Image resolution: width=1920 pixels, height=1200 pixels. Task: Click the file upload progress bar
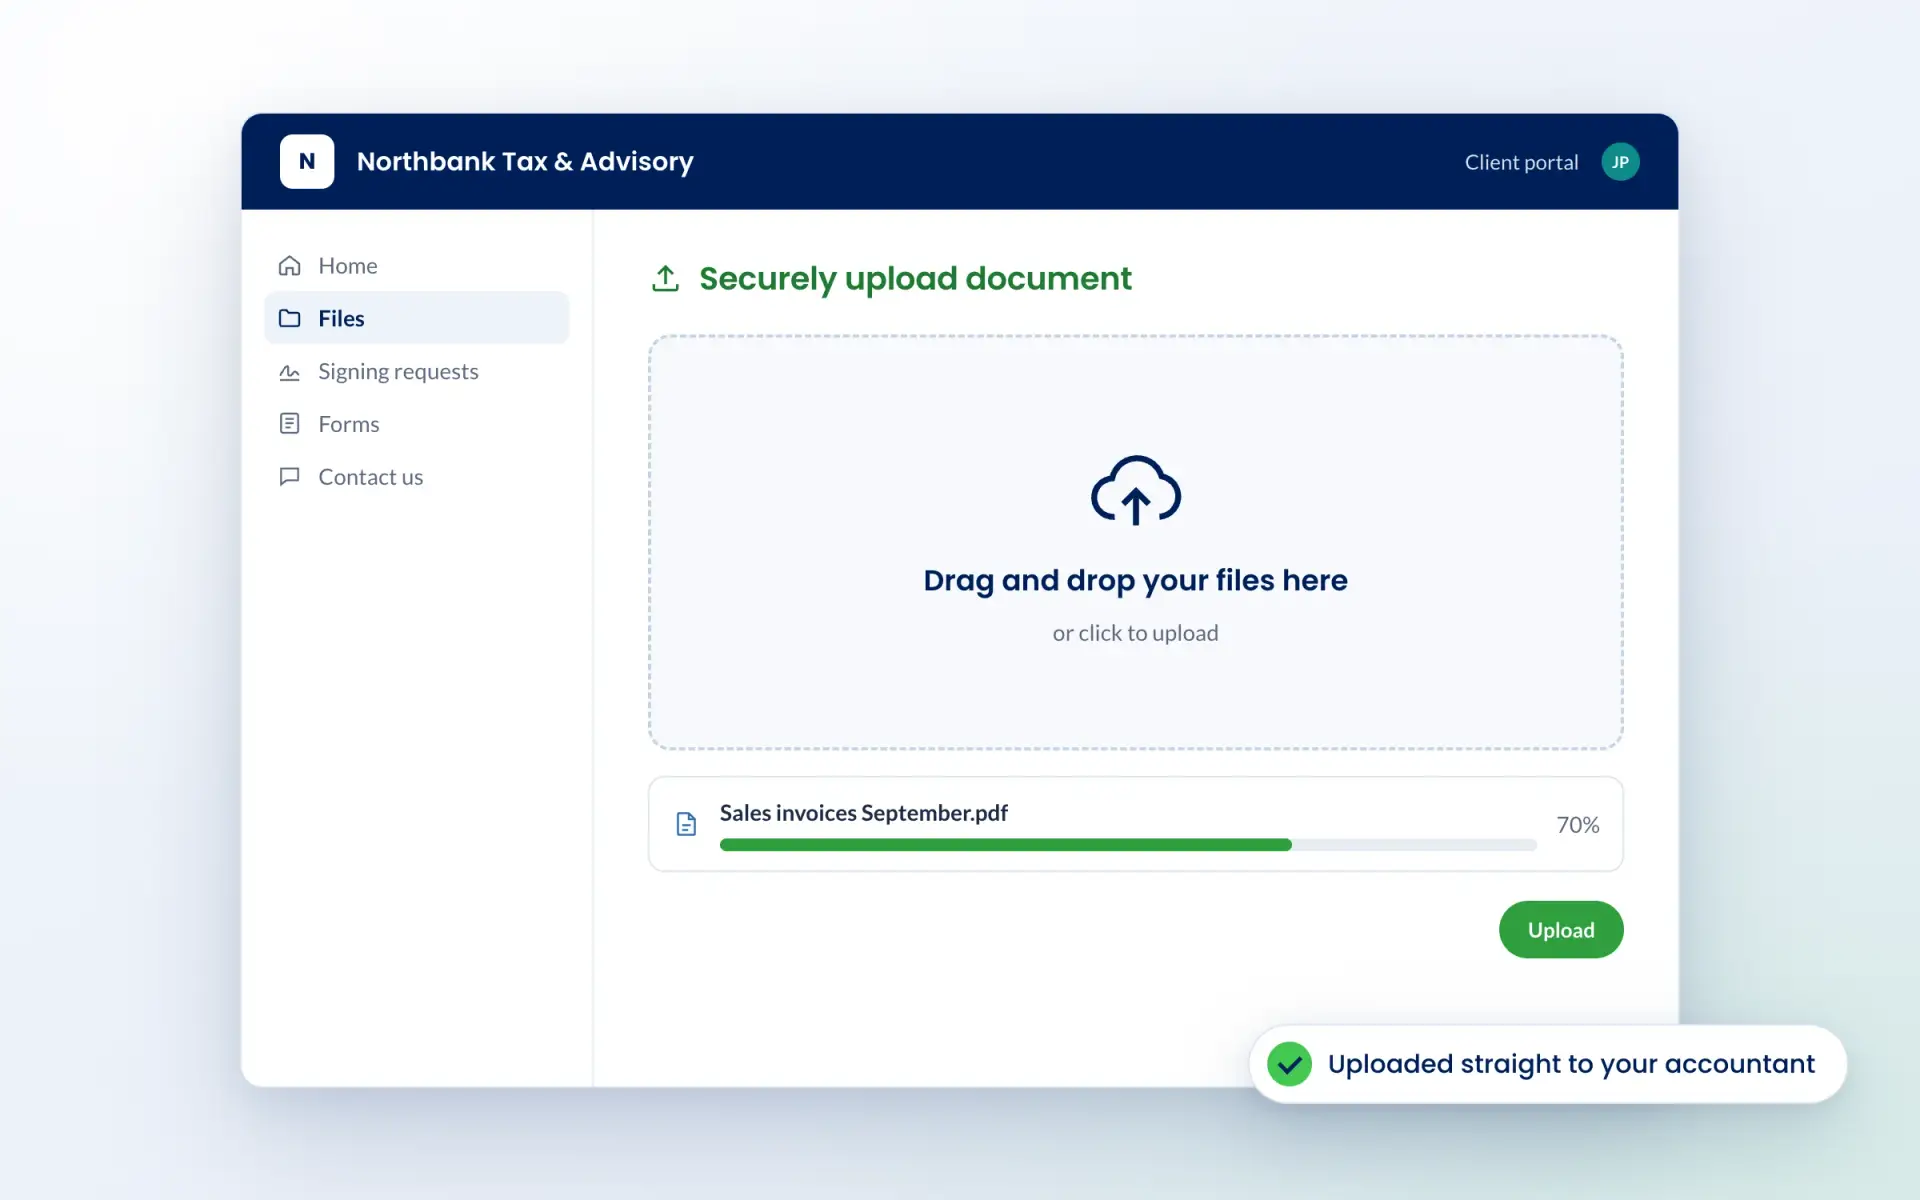tap(1128, 845)
